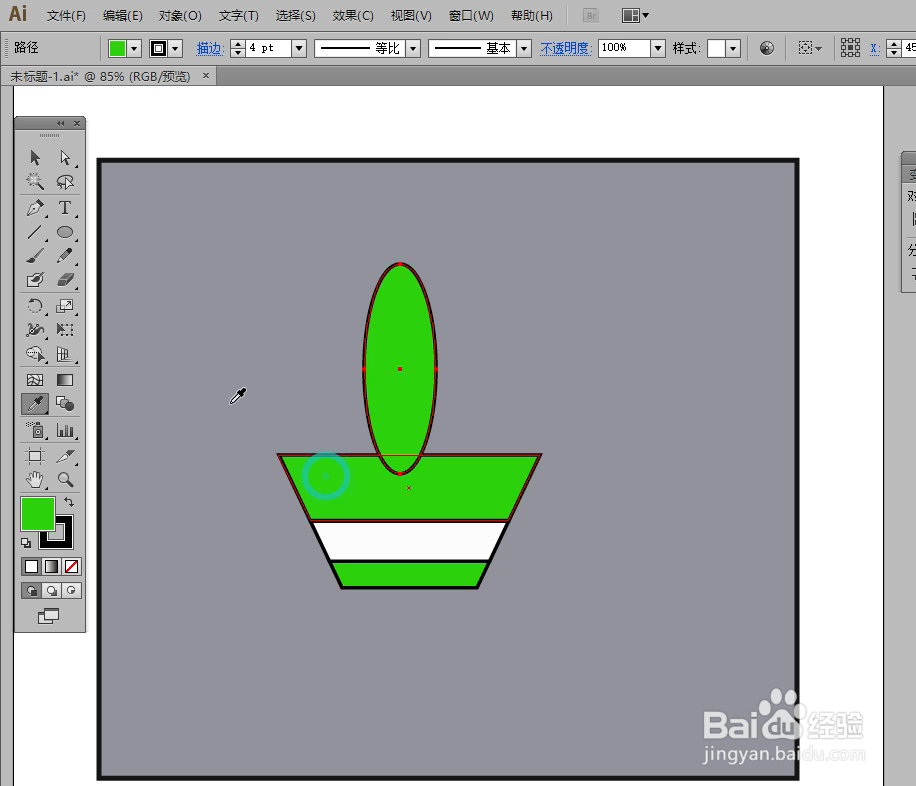Open the 窗口 menu
Screen dimensions: 916x786
click(x=470, y=15)
